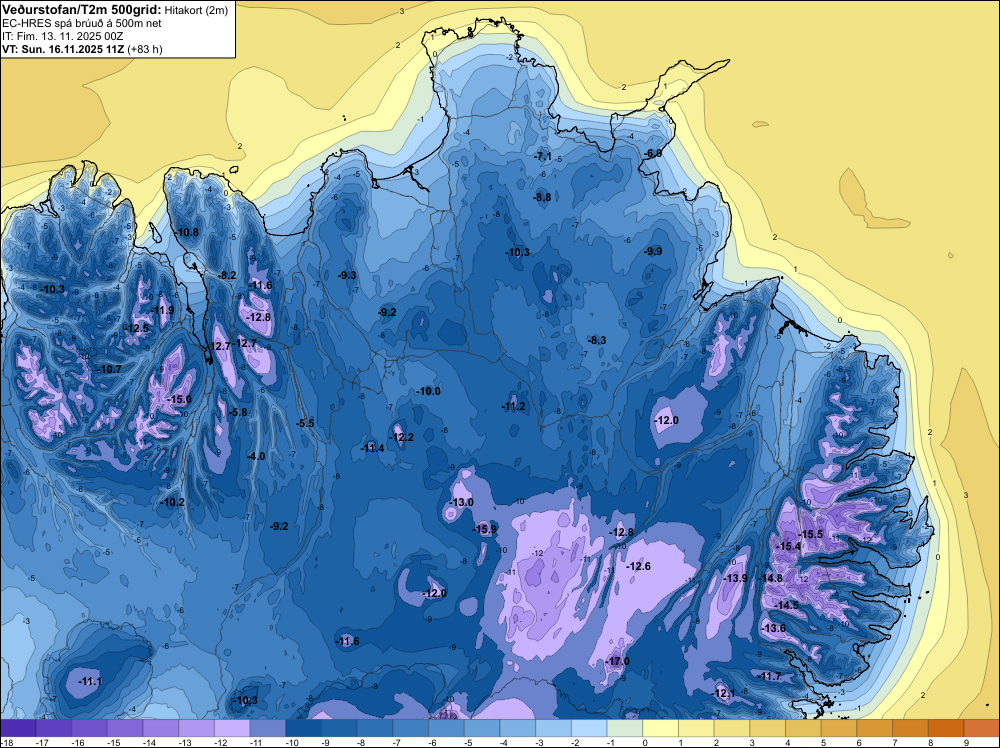Click the 'EC-HRES spá brúuð á 500m net' line

(82, 23)
